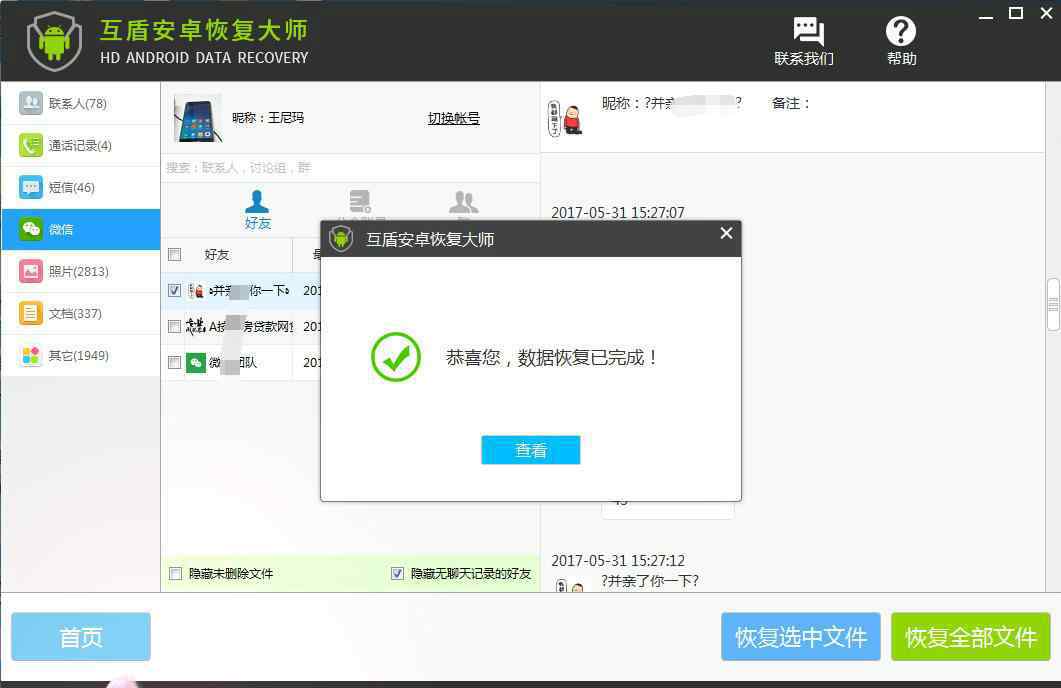The width and height of the screenshot is (1061, 688).
Task: Select 照片(2813) in the sidebar
Action: (81, 271)
